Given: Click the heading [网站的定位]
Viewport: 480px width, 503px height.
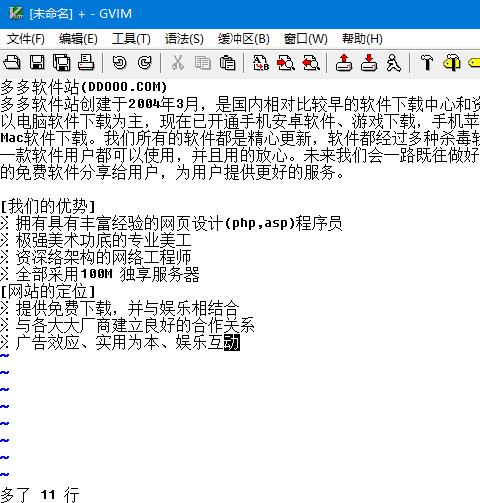Looking at the screenshot, I should (x=48, y=291).
